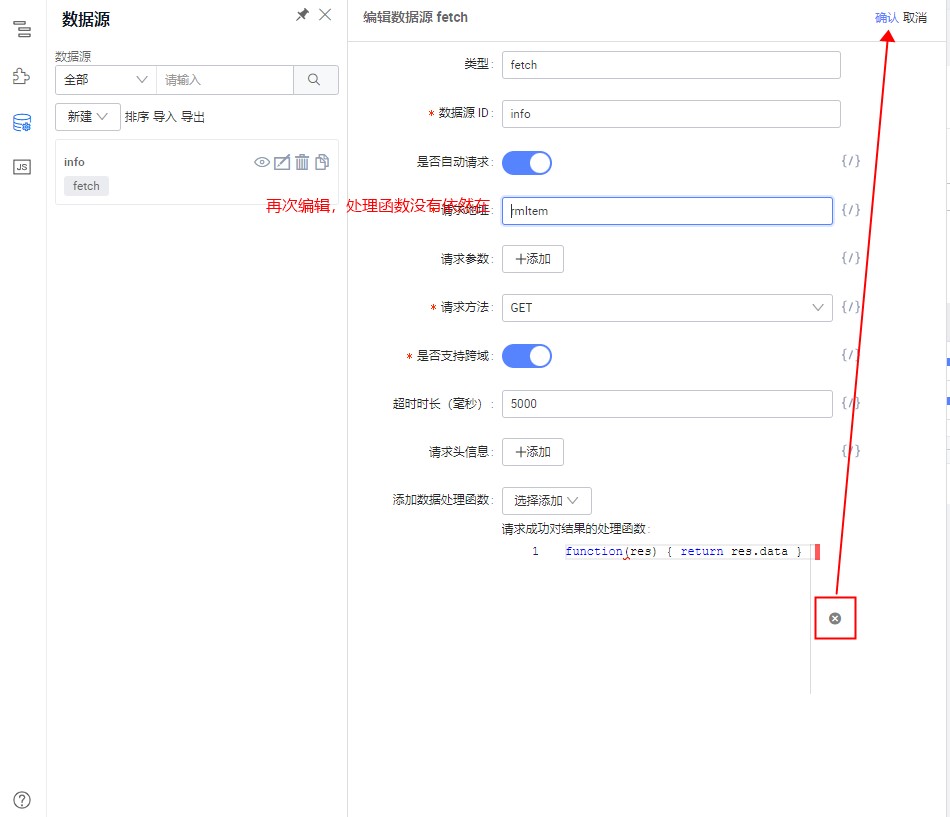This screenshot has height=817, width=950.
Task: Cancel editing with 取消
Action: 915,18
